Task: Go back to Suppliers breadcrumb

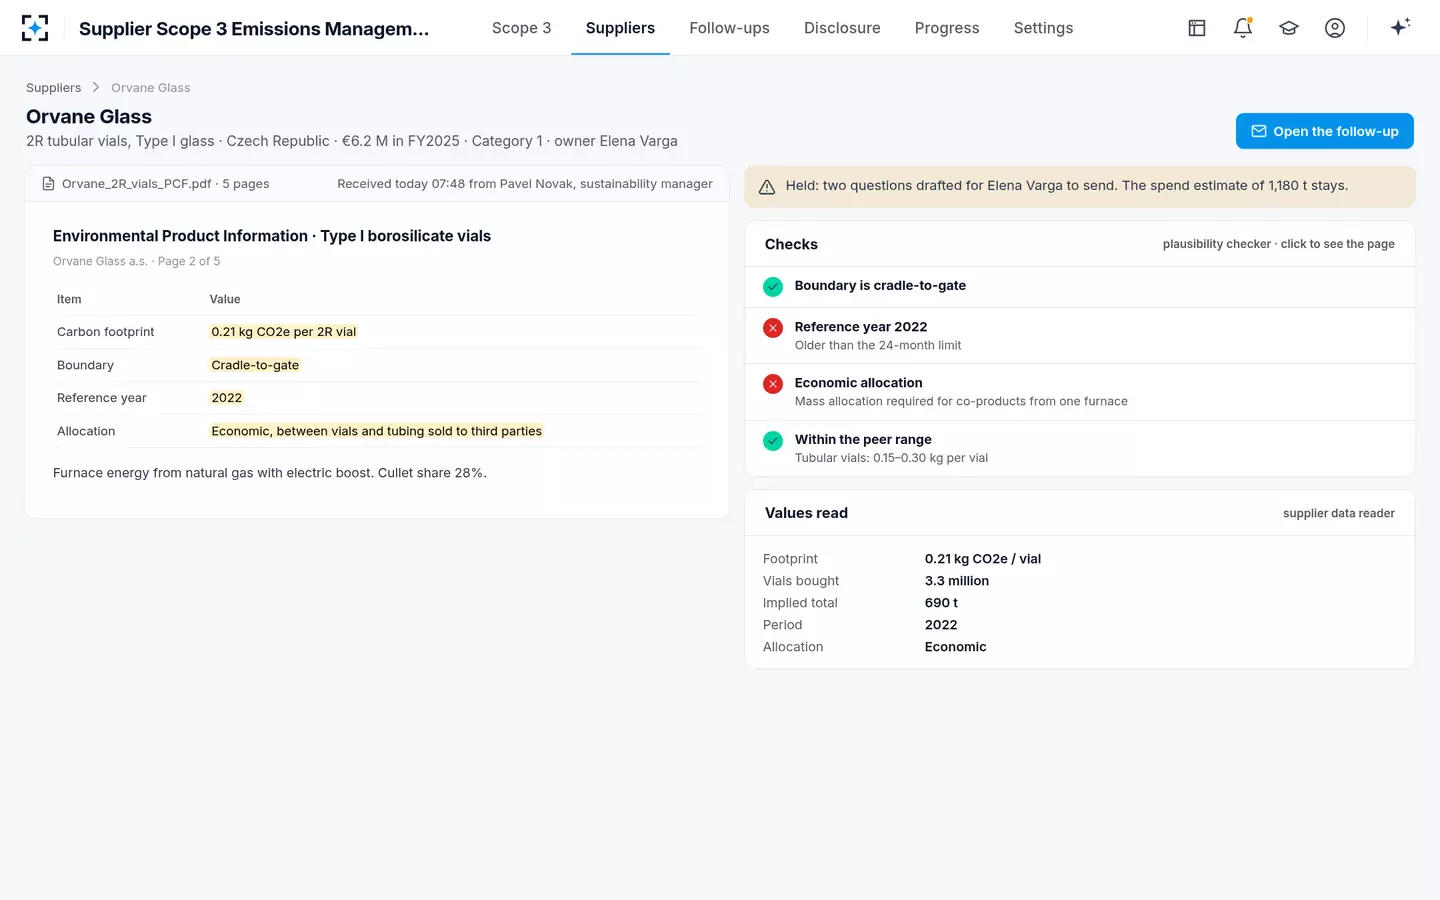Action: point(53,88)
